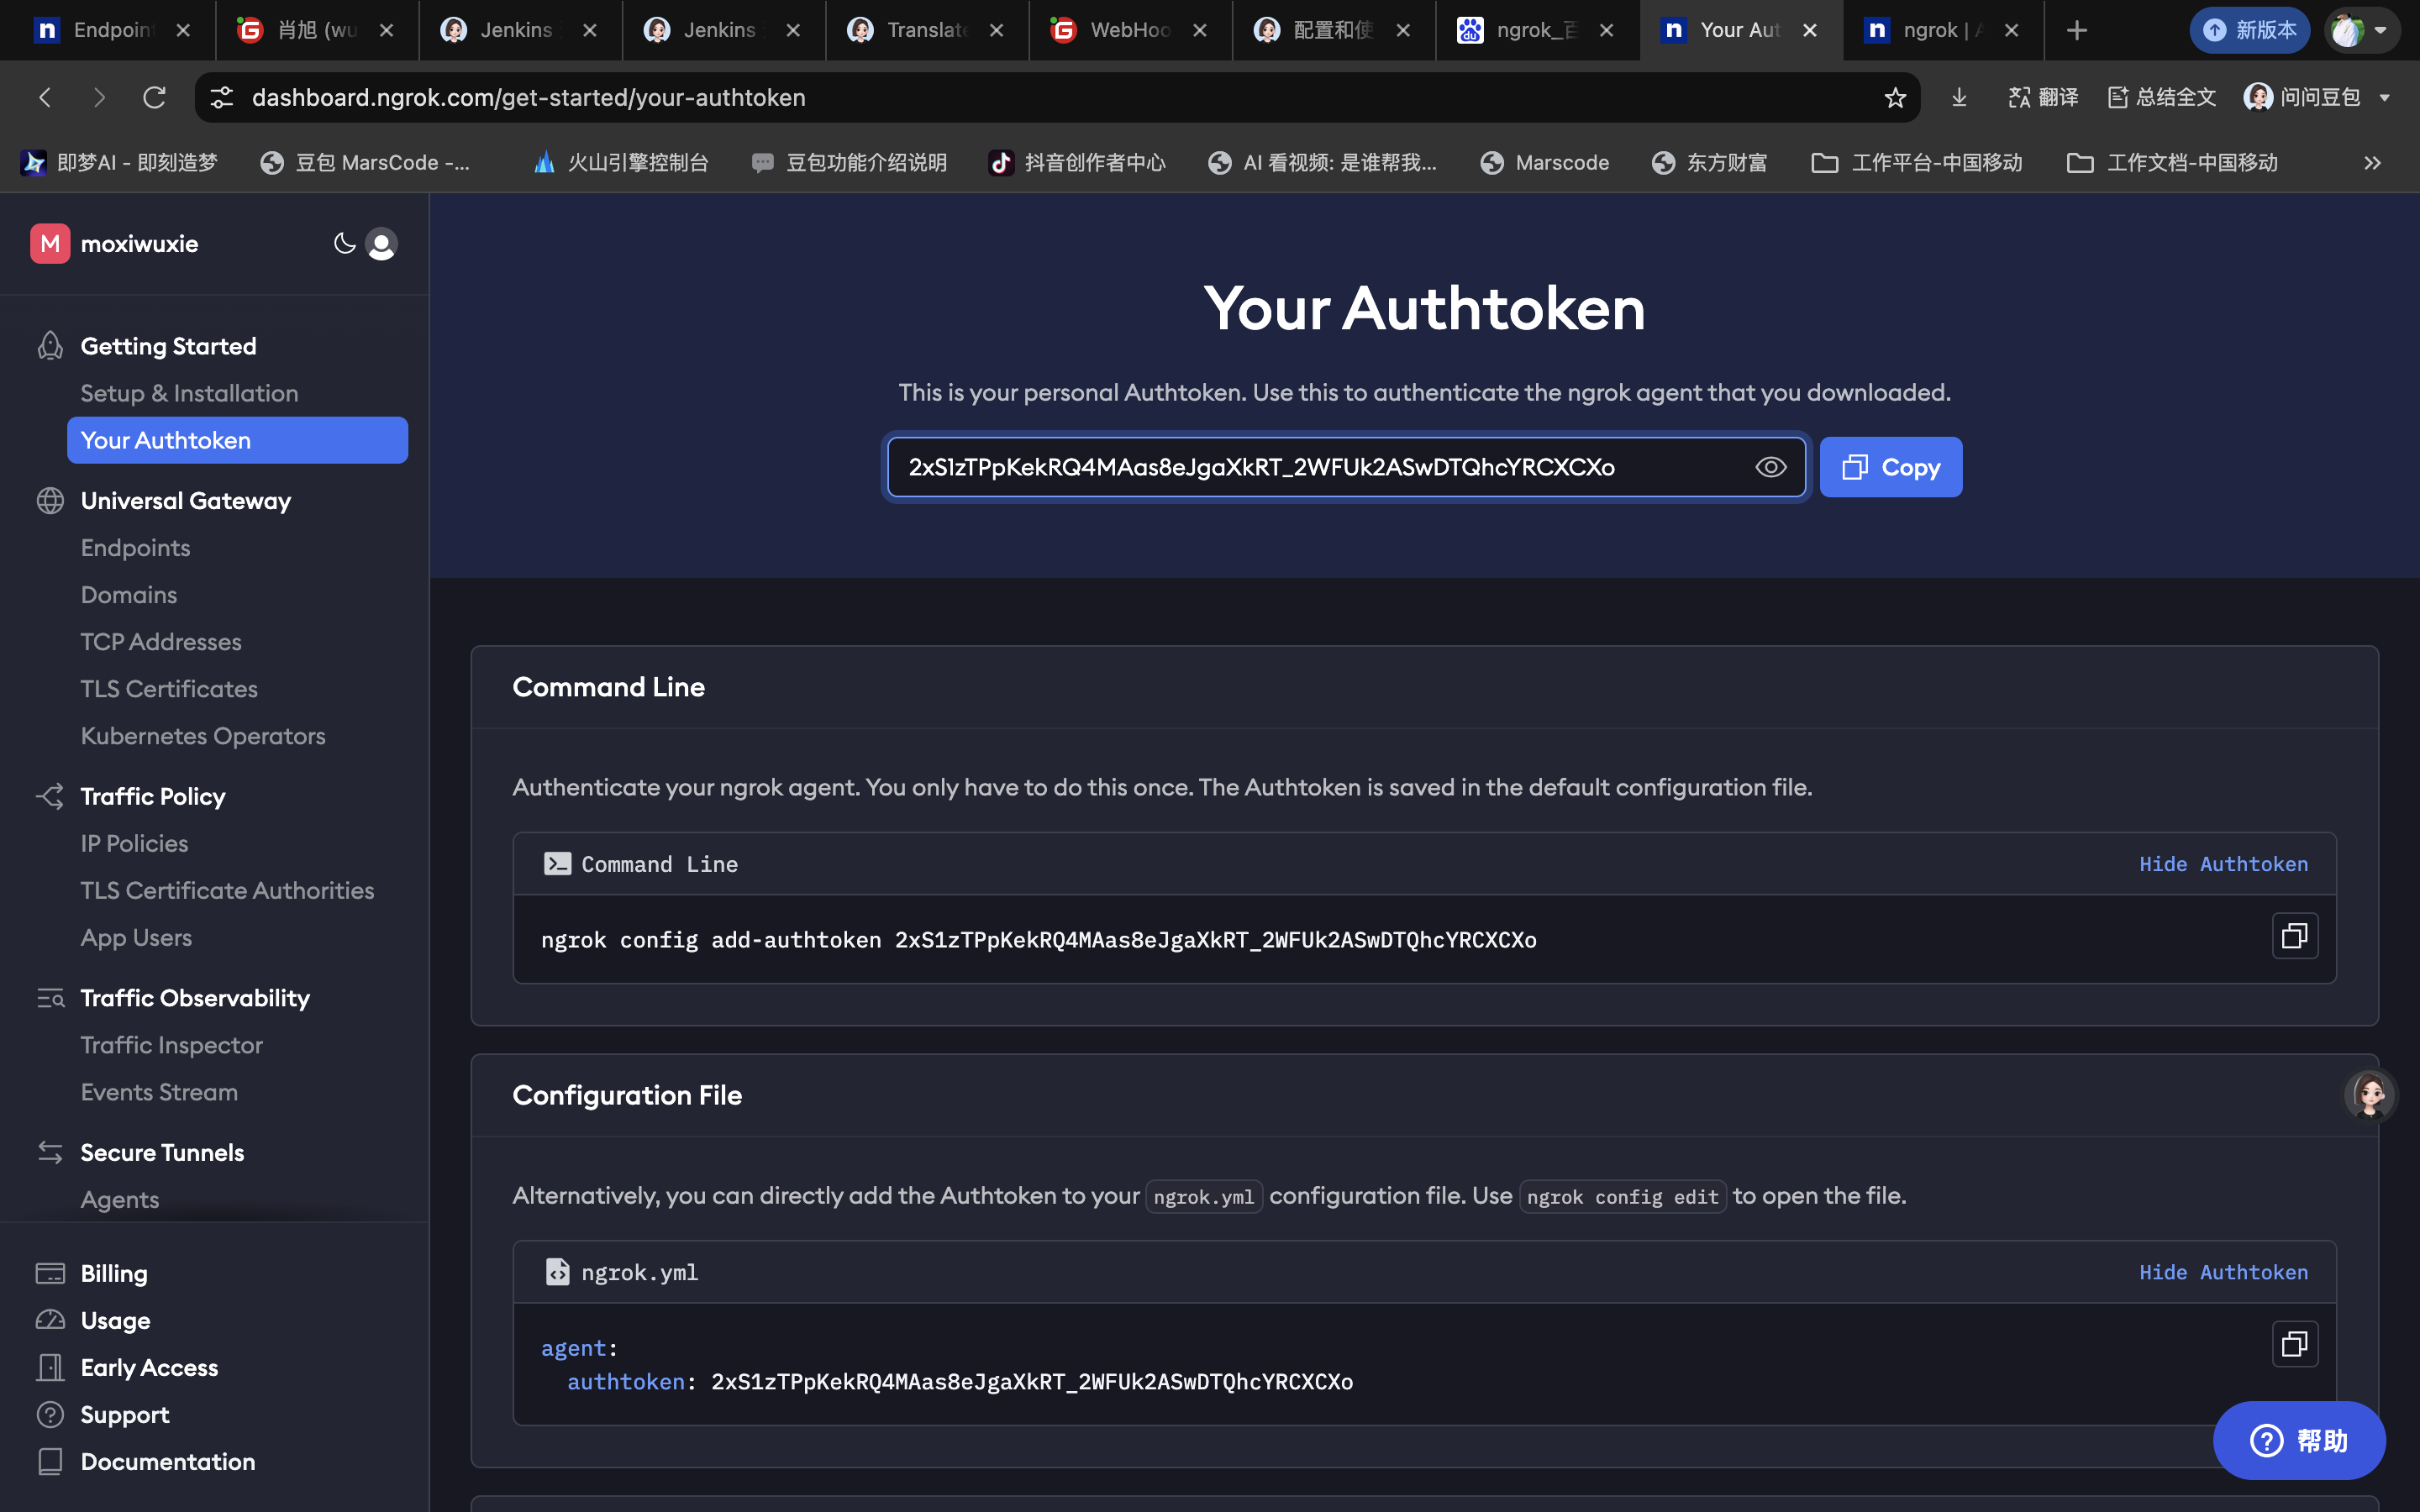Viewport: 2420px width, 1512px height.
Task: Click the floating assistant avatar
Action: [2370, 1094]
